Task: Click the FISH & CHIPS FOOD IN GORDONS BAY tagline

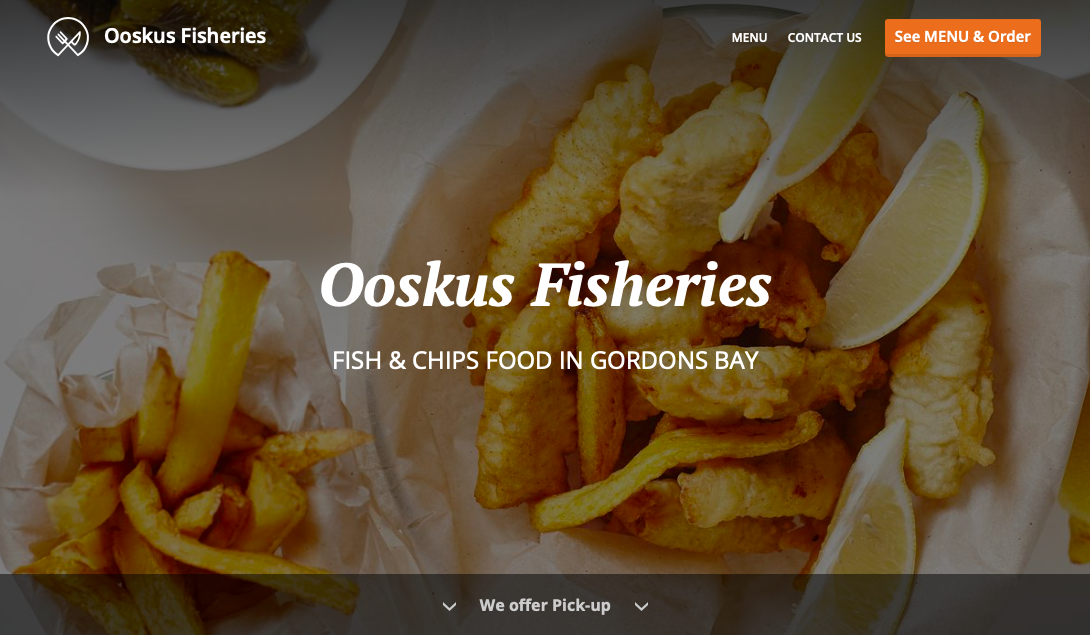Action: click(545, 360)
